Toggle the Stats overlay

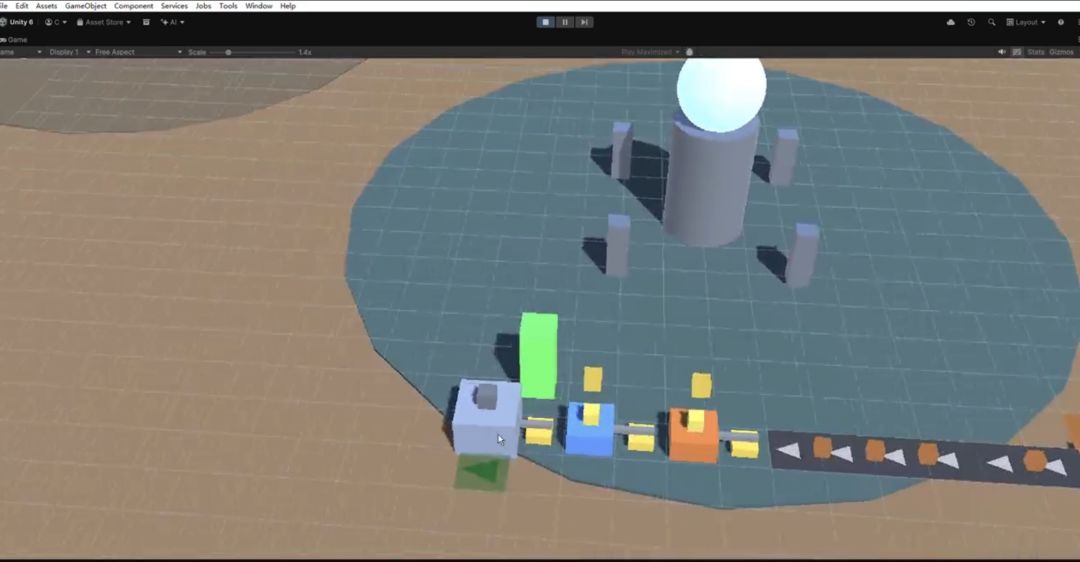(x=1036, y=52)
